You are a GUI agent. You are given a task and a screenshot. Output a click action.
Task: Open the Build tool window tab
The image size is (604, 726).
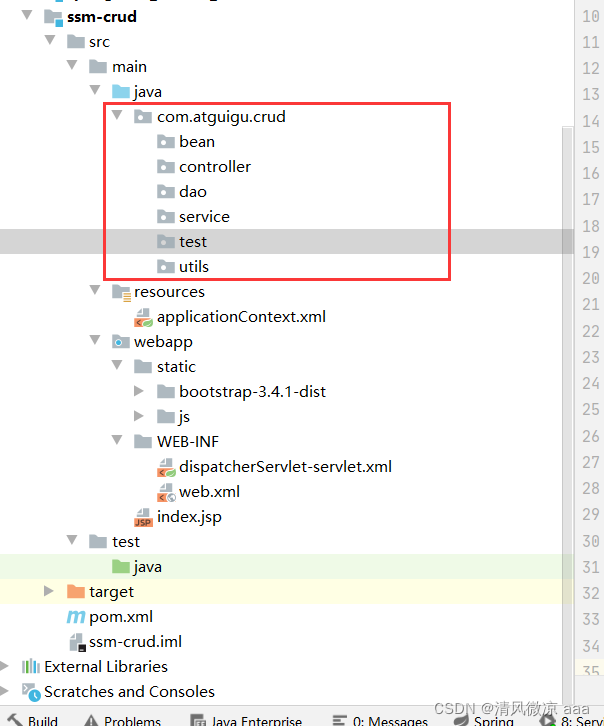(33, 720)
